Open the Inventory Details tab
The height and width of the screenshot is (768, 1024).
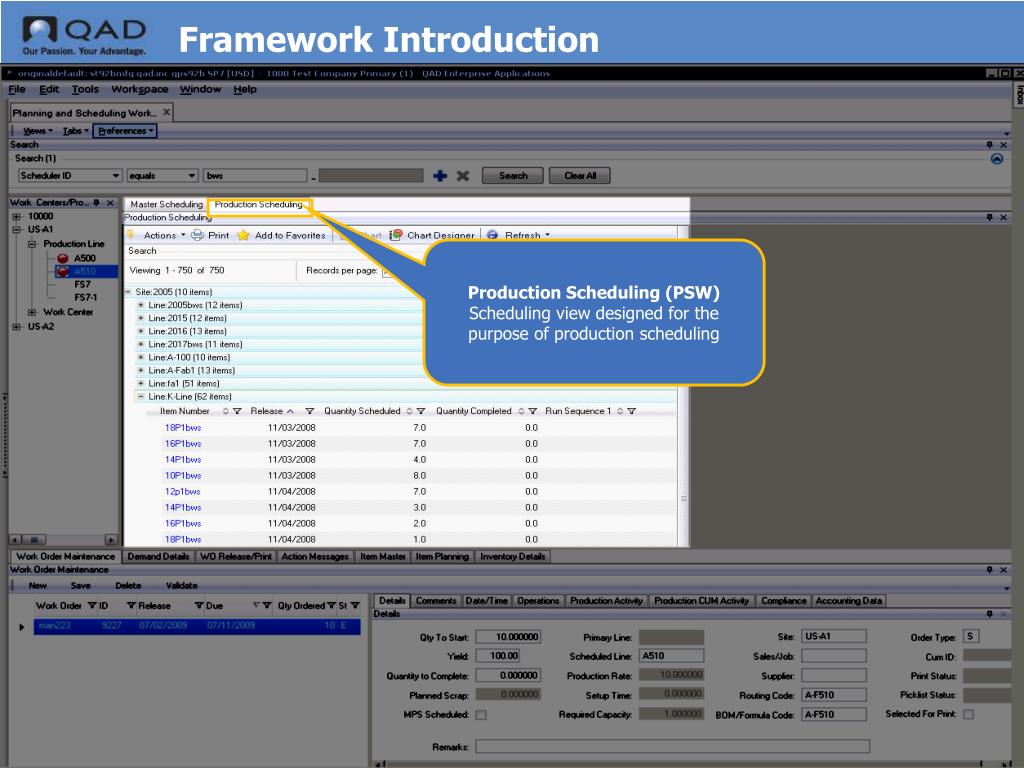pos(513,556)
